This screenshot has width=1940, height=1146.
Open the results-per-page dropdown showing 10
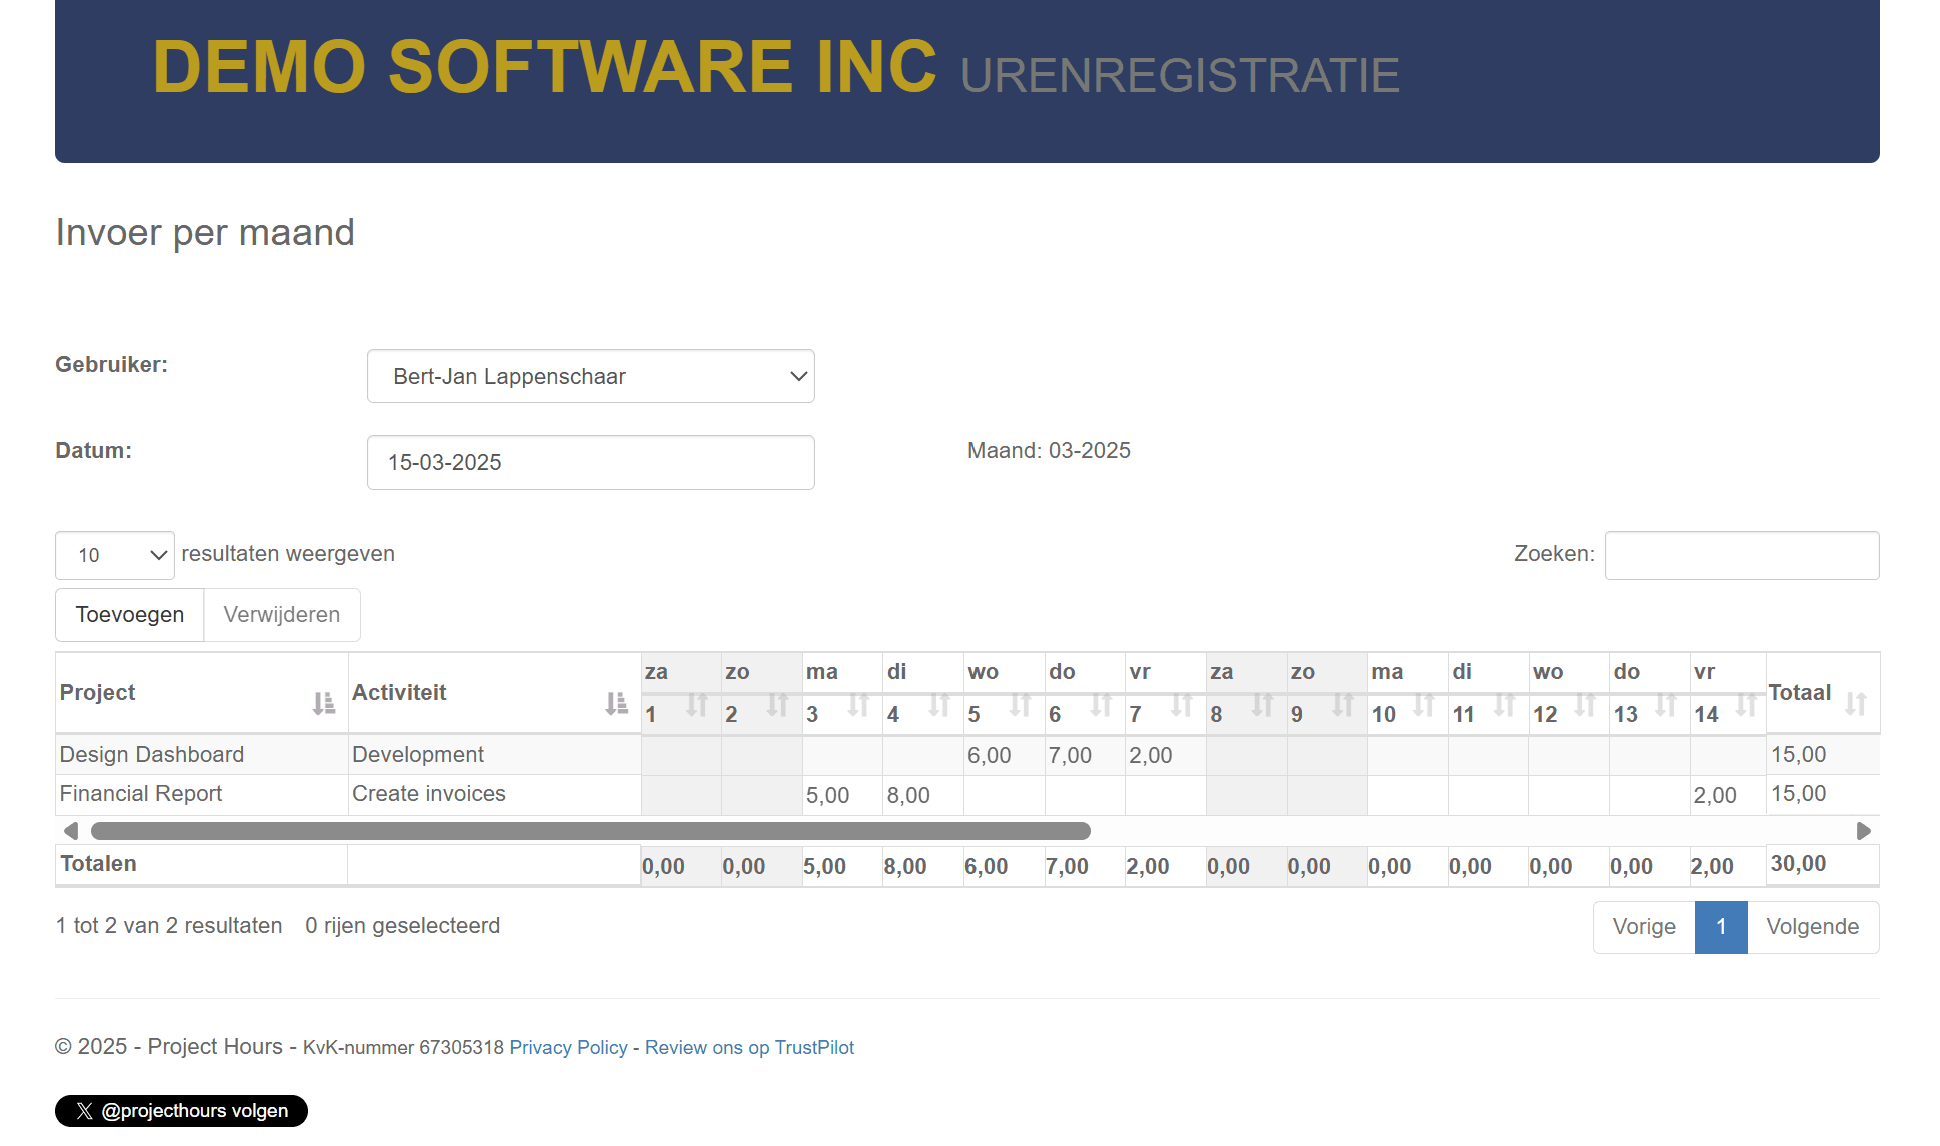114,555
